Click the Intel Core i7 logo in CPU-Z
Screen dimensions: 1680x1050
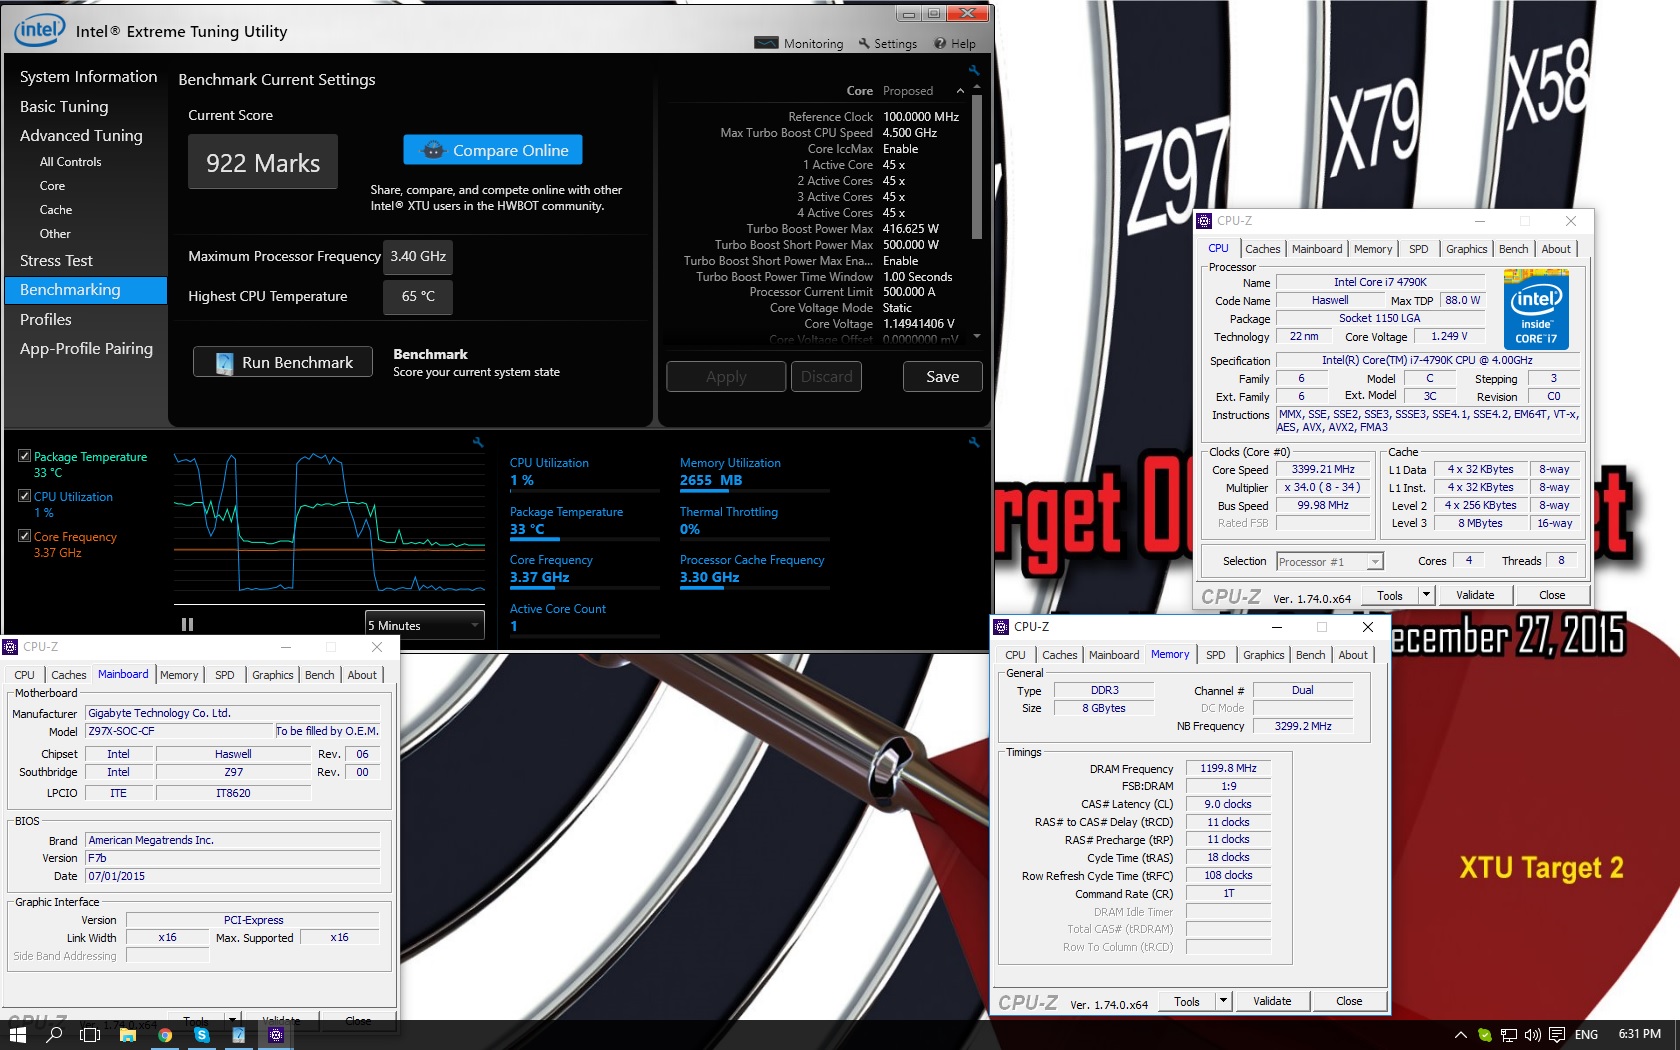click(1536, 310)
